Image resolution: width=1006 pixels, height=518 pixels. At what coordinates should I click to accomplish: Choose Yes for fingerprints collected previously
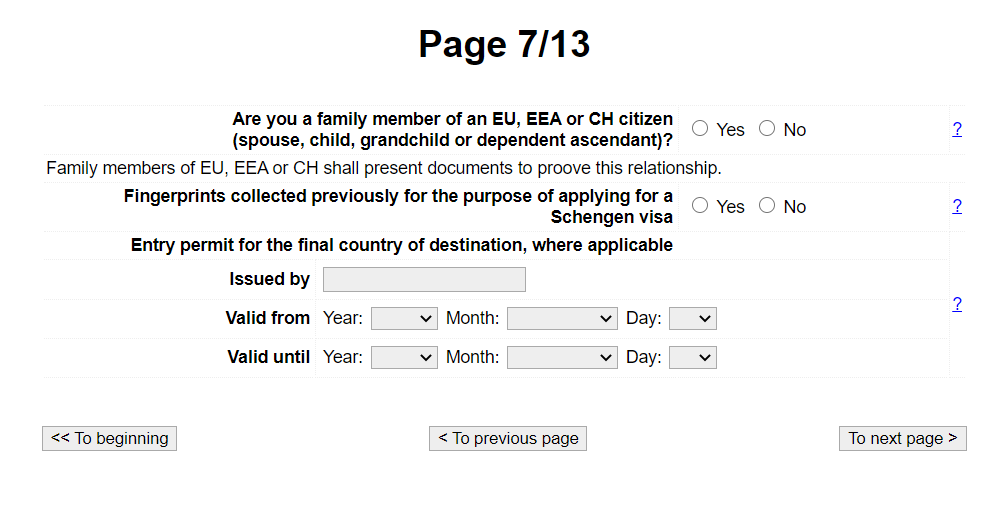700,205
